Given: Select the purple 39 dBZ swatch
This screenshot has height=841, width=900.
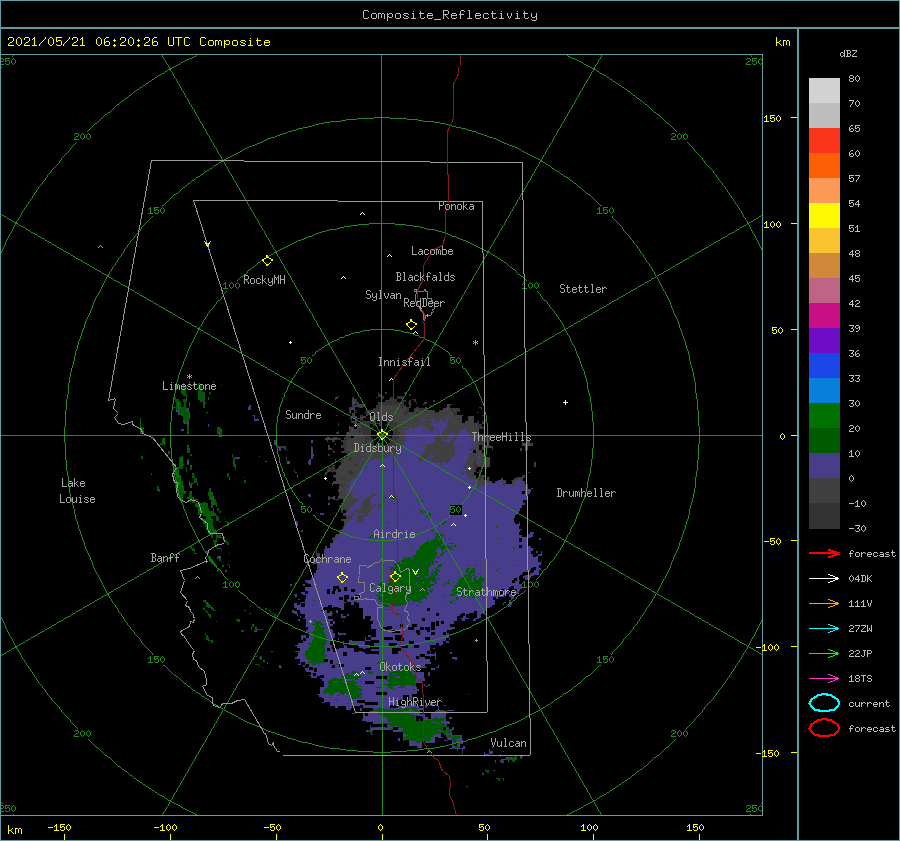Looking at the screenshot, I should pos(824,340).
